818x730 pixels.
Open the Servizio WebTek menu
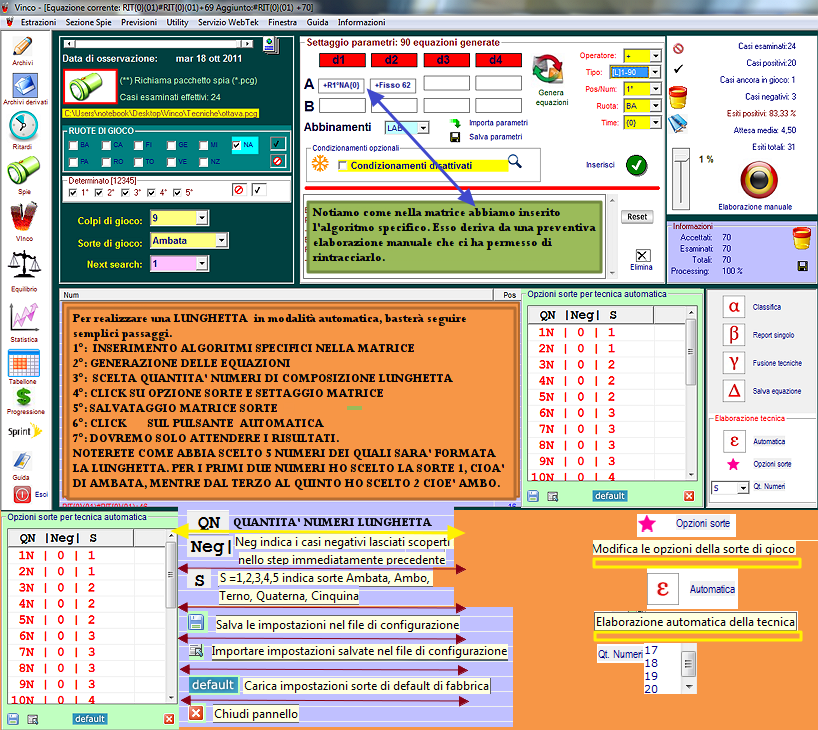[228, 22]
